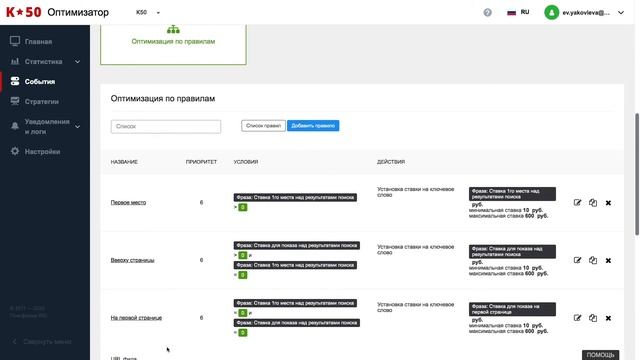The image size is (640, 360).
Task: Collapse the menu via Свернуть меню
Action: coord(42,341)
